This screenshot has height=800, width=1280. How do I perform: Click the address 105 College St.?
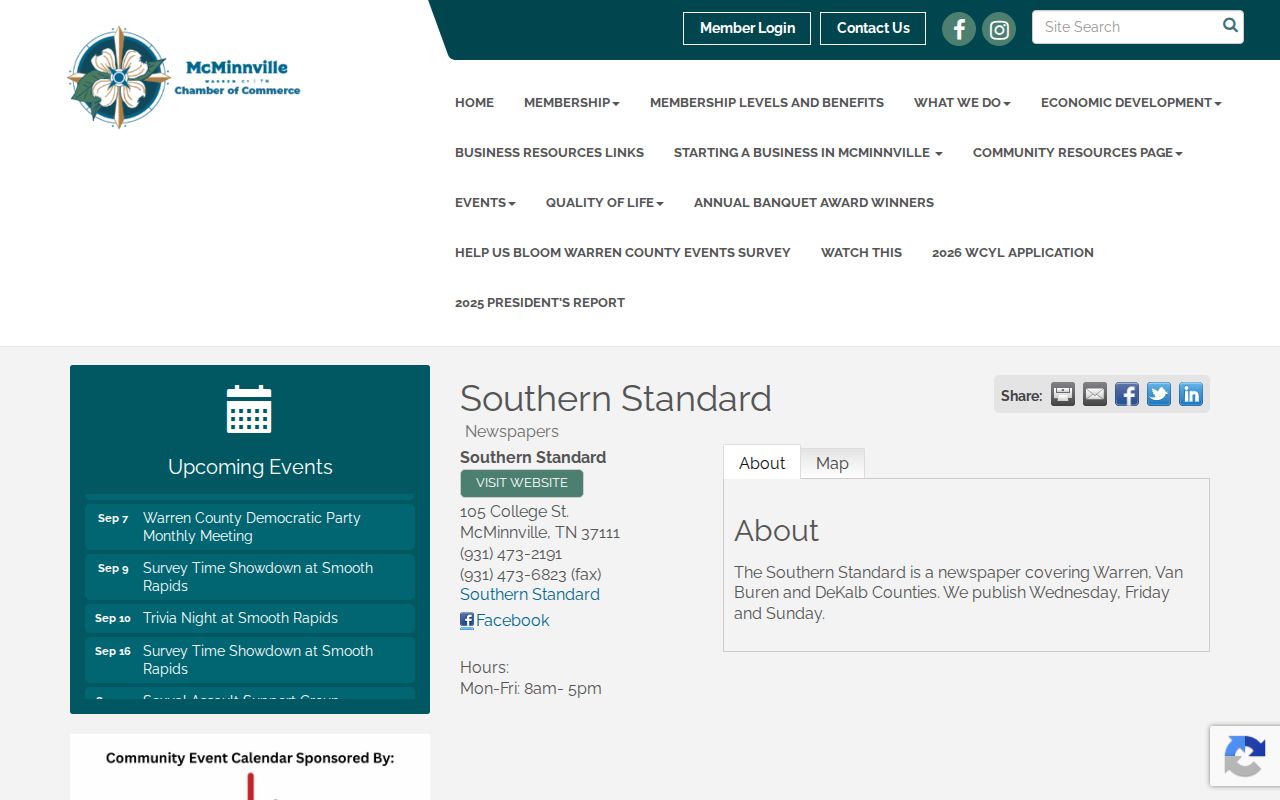515,511
